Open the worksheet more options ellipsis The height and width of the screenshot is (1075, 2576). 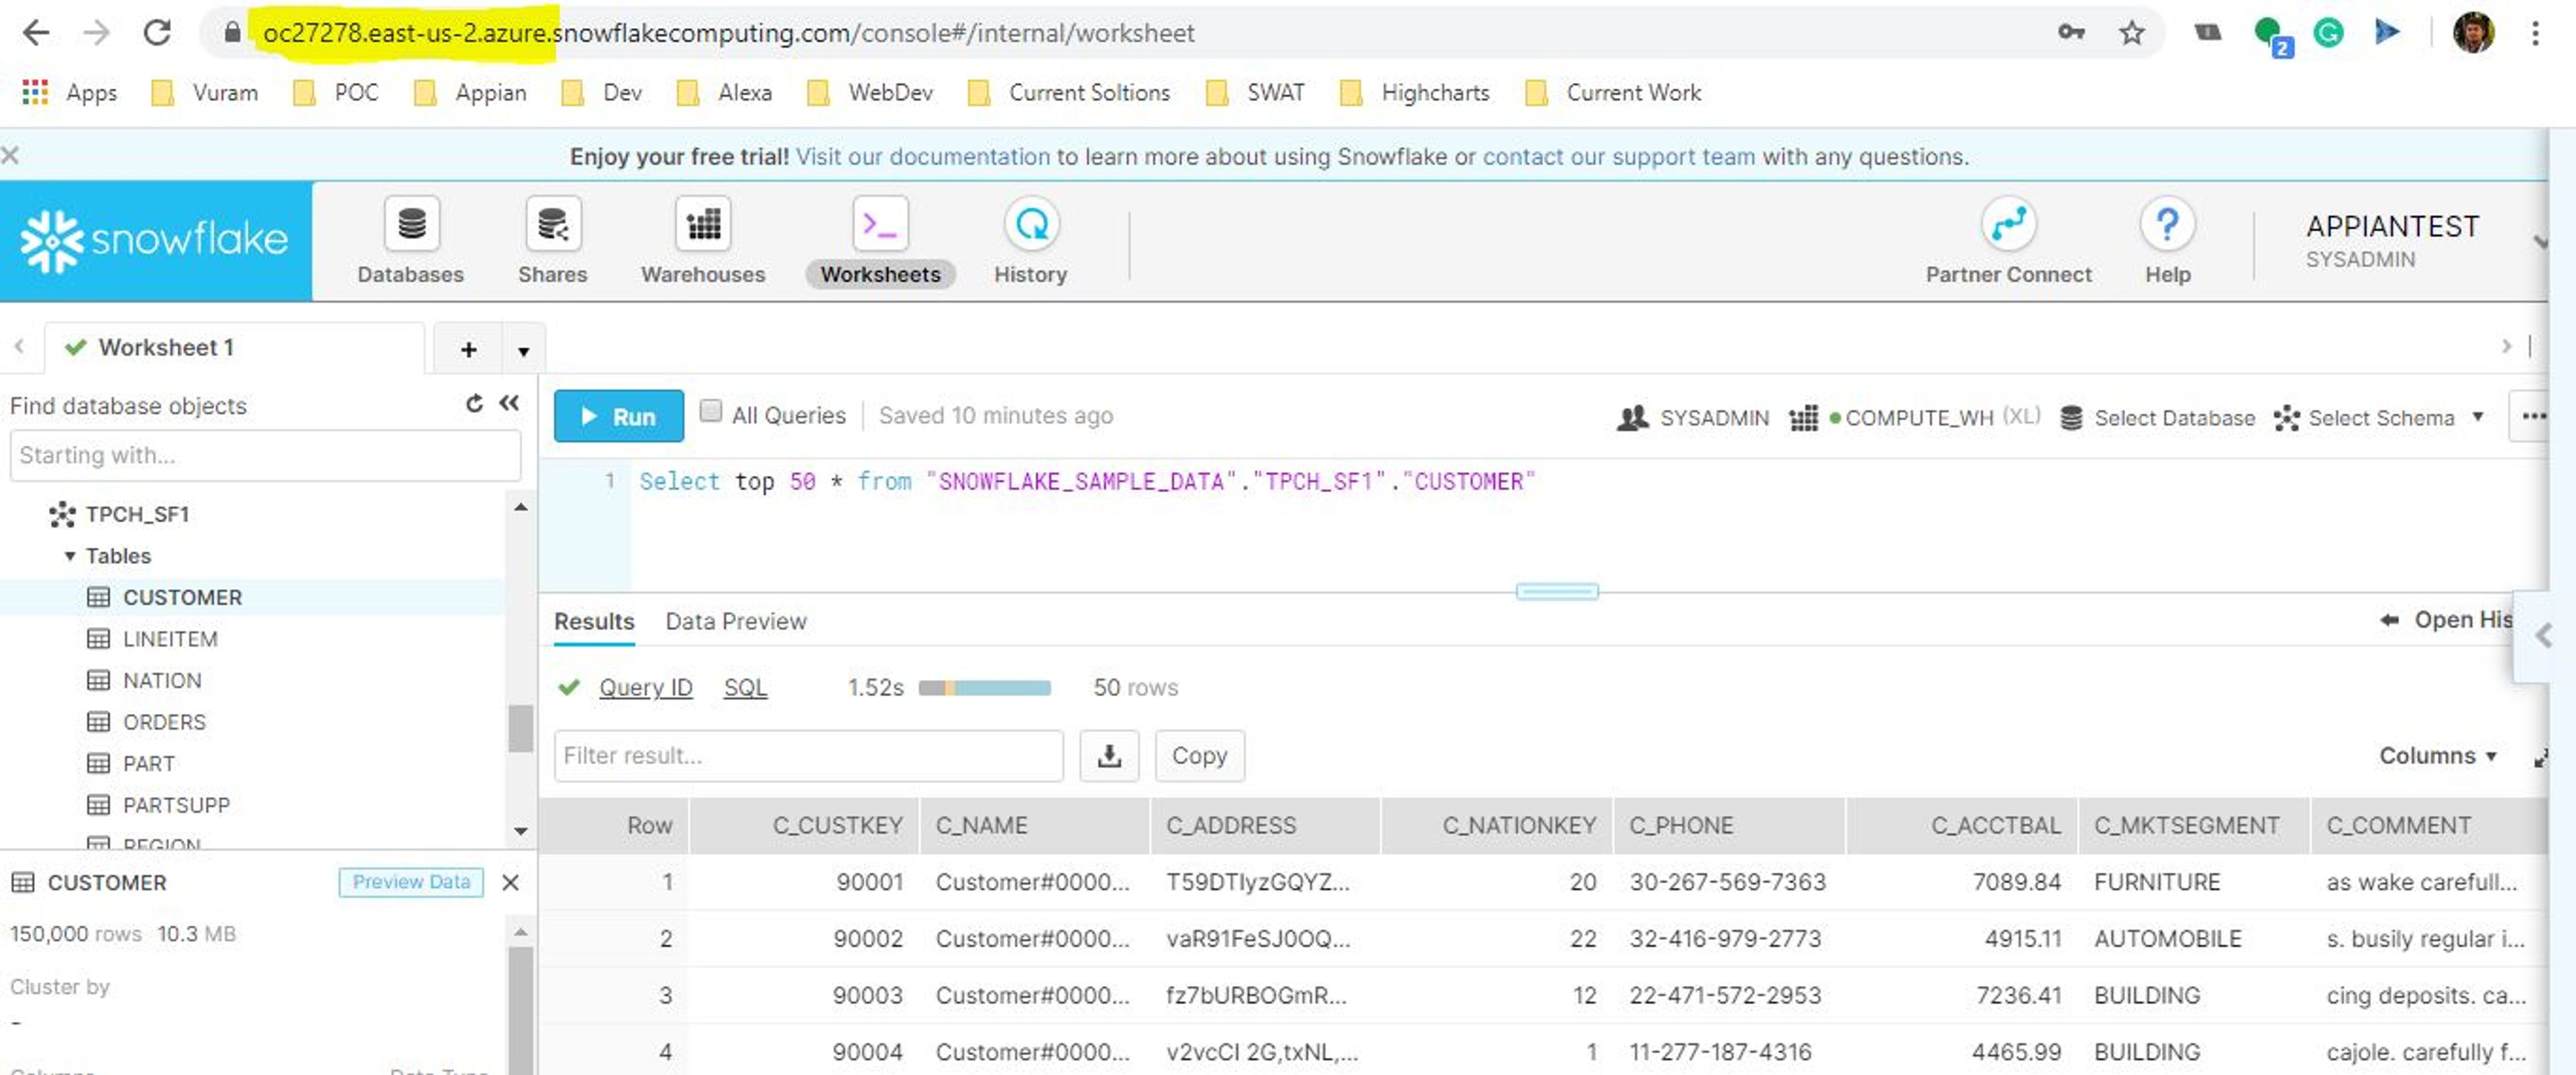pos(2534,416)
